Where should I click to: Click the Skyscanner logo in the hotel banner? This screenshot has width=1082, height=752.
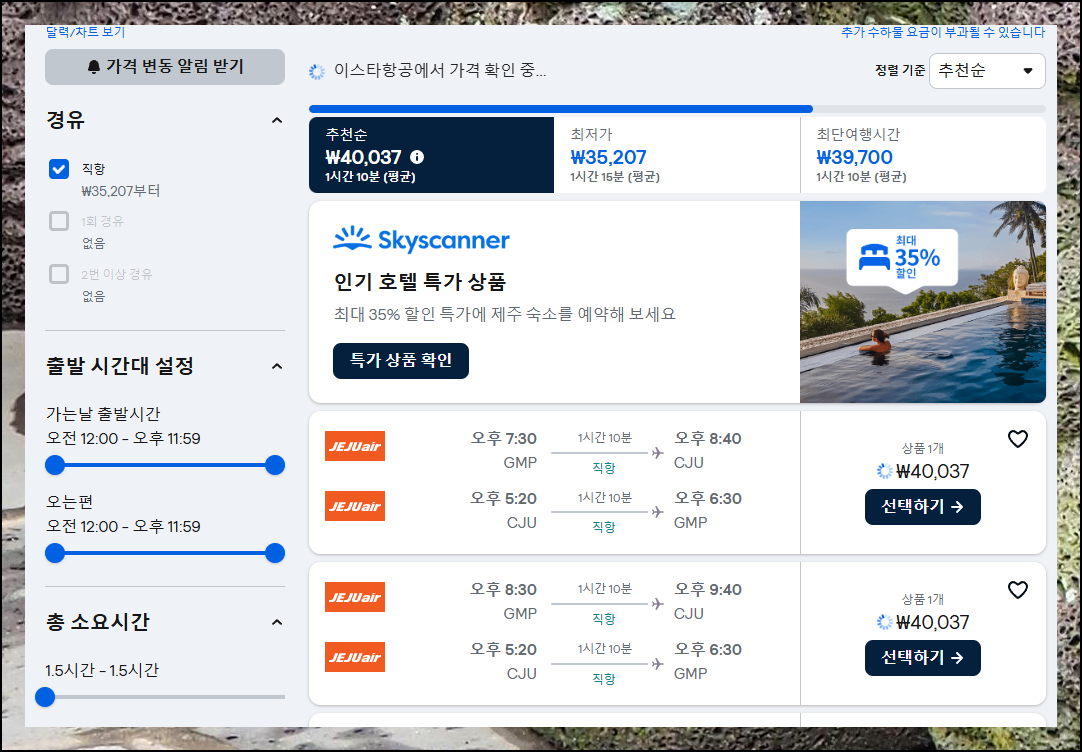point(422,240)
